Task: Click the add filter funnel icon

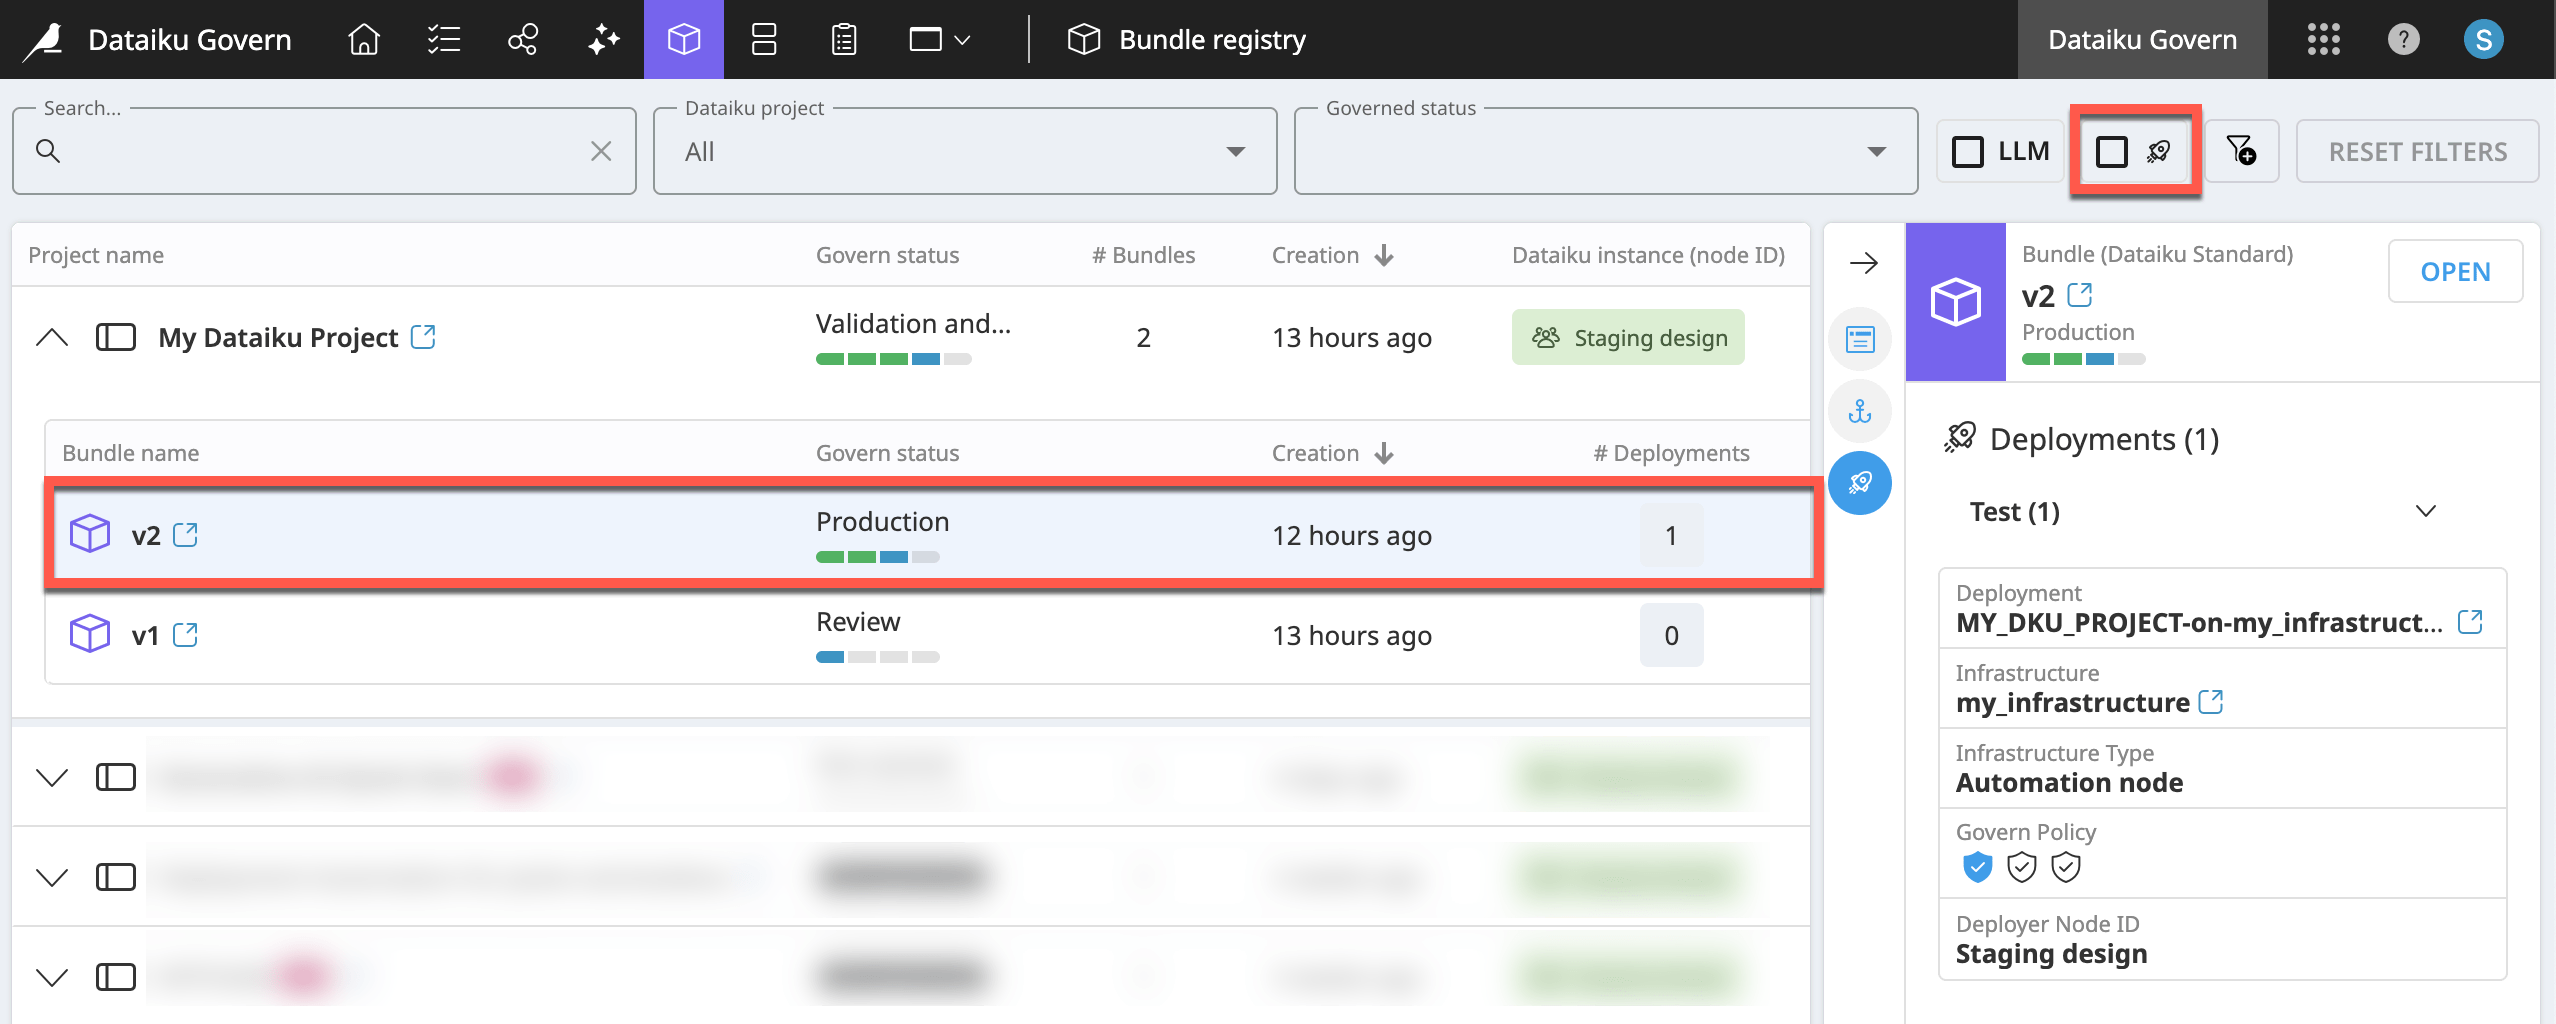Action: (2242, 151)
